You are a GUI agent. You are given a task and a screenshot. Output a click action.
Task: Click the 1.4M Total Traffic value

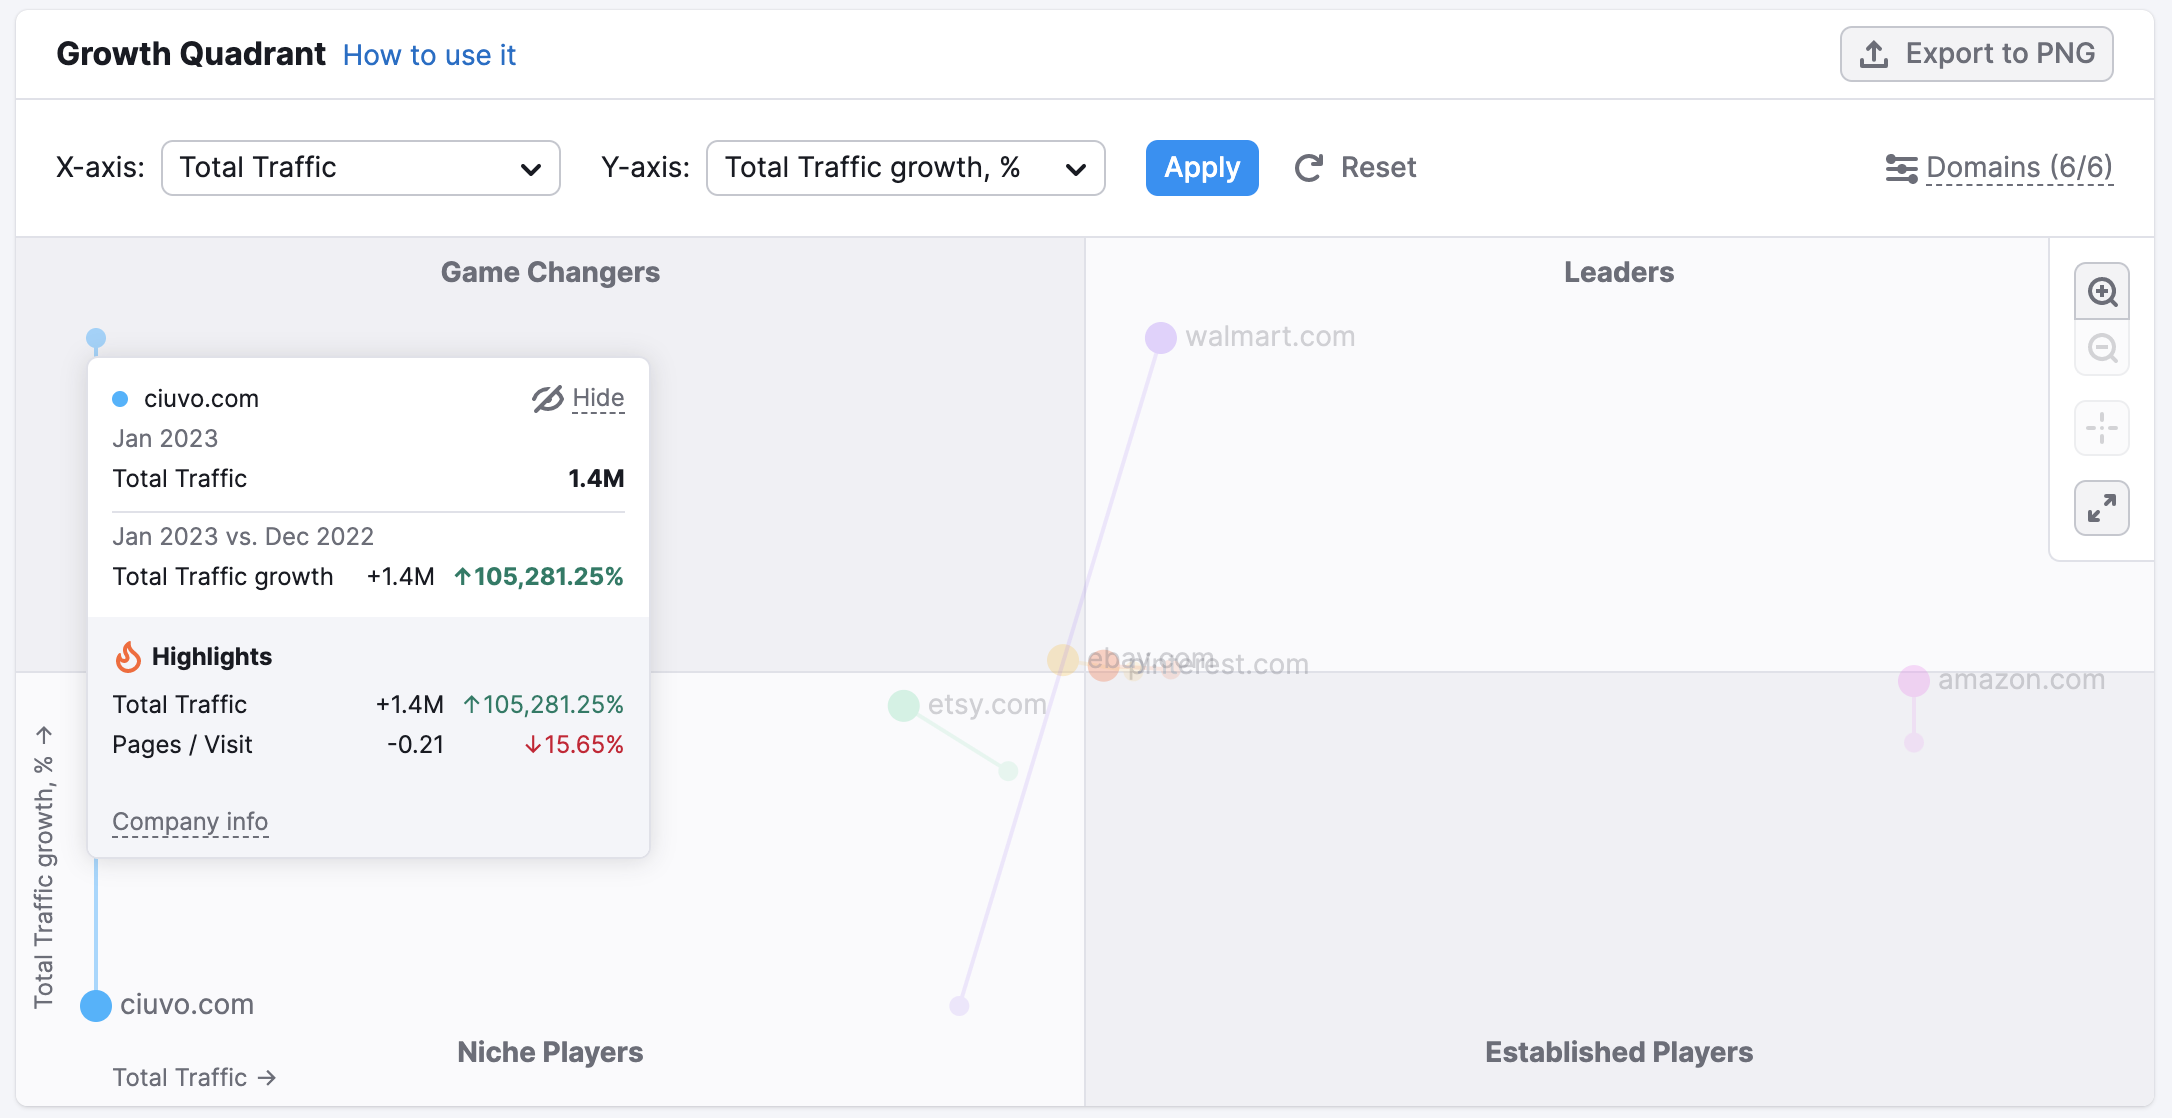tap(596, 479)
